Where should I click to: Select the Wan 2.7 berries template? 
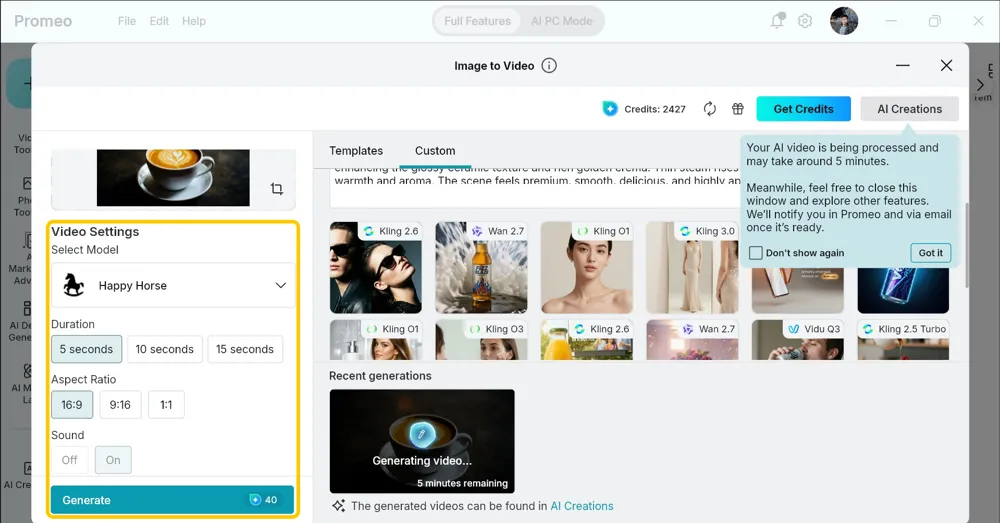pos(692,340)
